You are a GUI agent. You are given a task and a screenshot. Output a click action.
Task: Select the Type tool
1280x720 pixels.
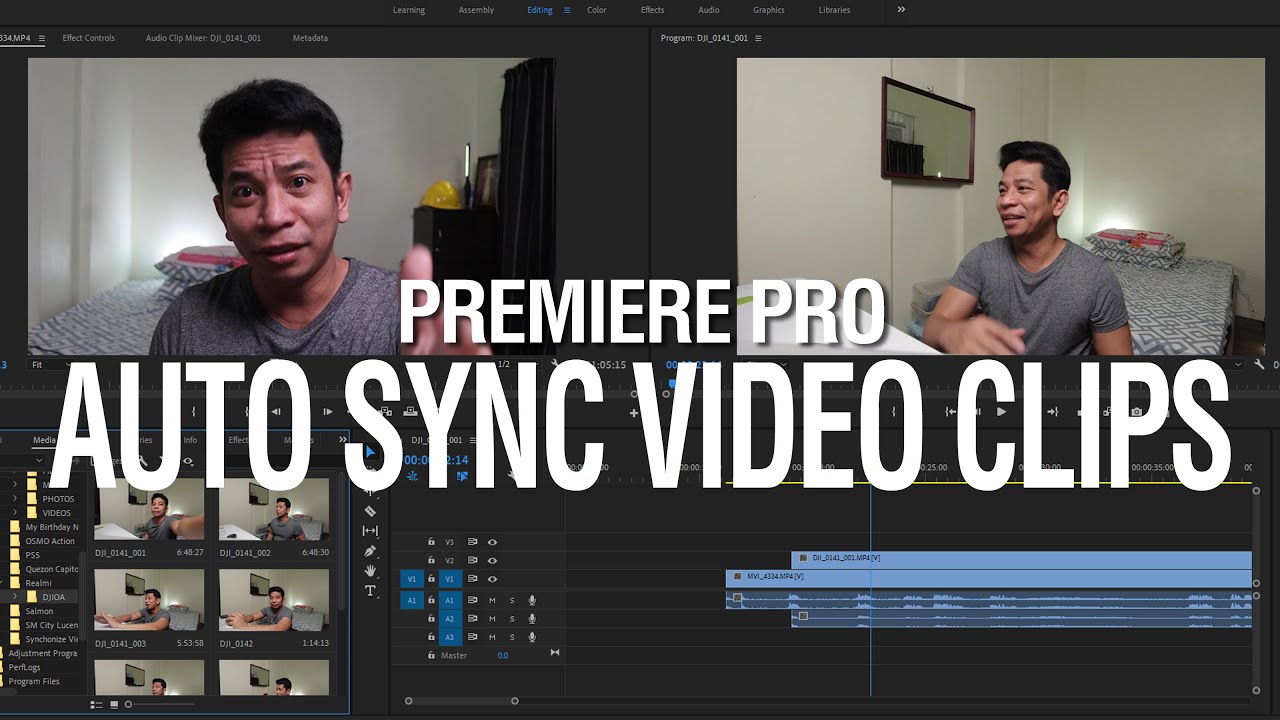tap(370, 591)
